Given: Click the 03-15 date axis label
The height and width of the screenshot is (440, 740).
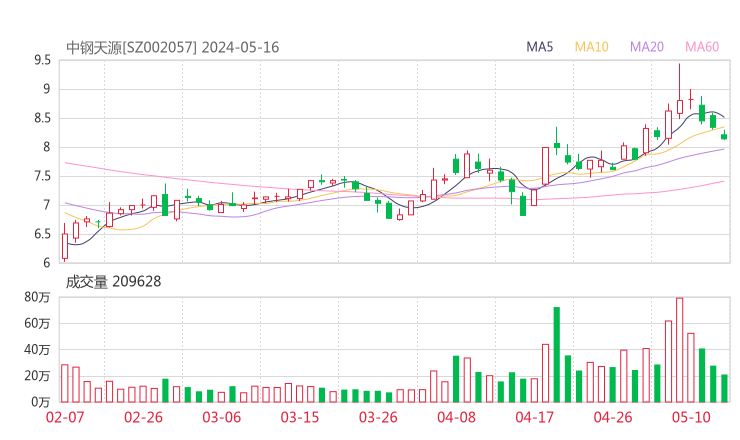Looking at the screenshot, I should pos(300,417).
